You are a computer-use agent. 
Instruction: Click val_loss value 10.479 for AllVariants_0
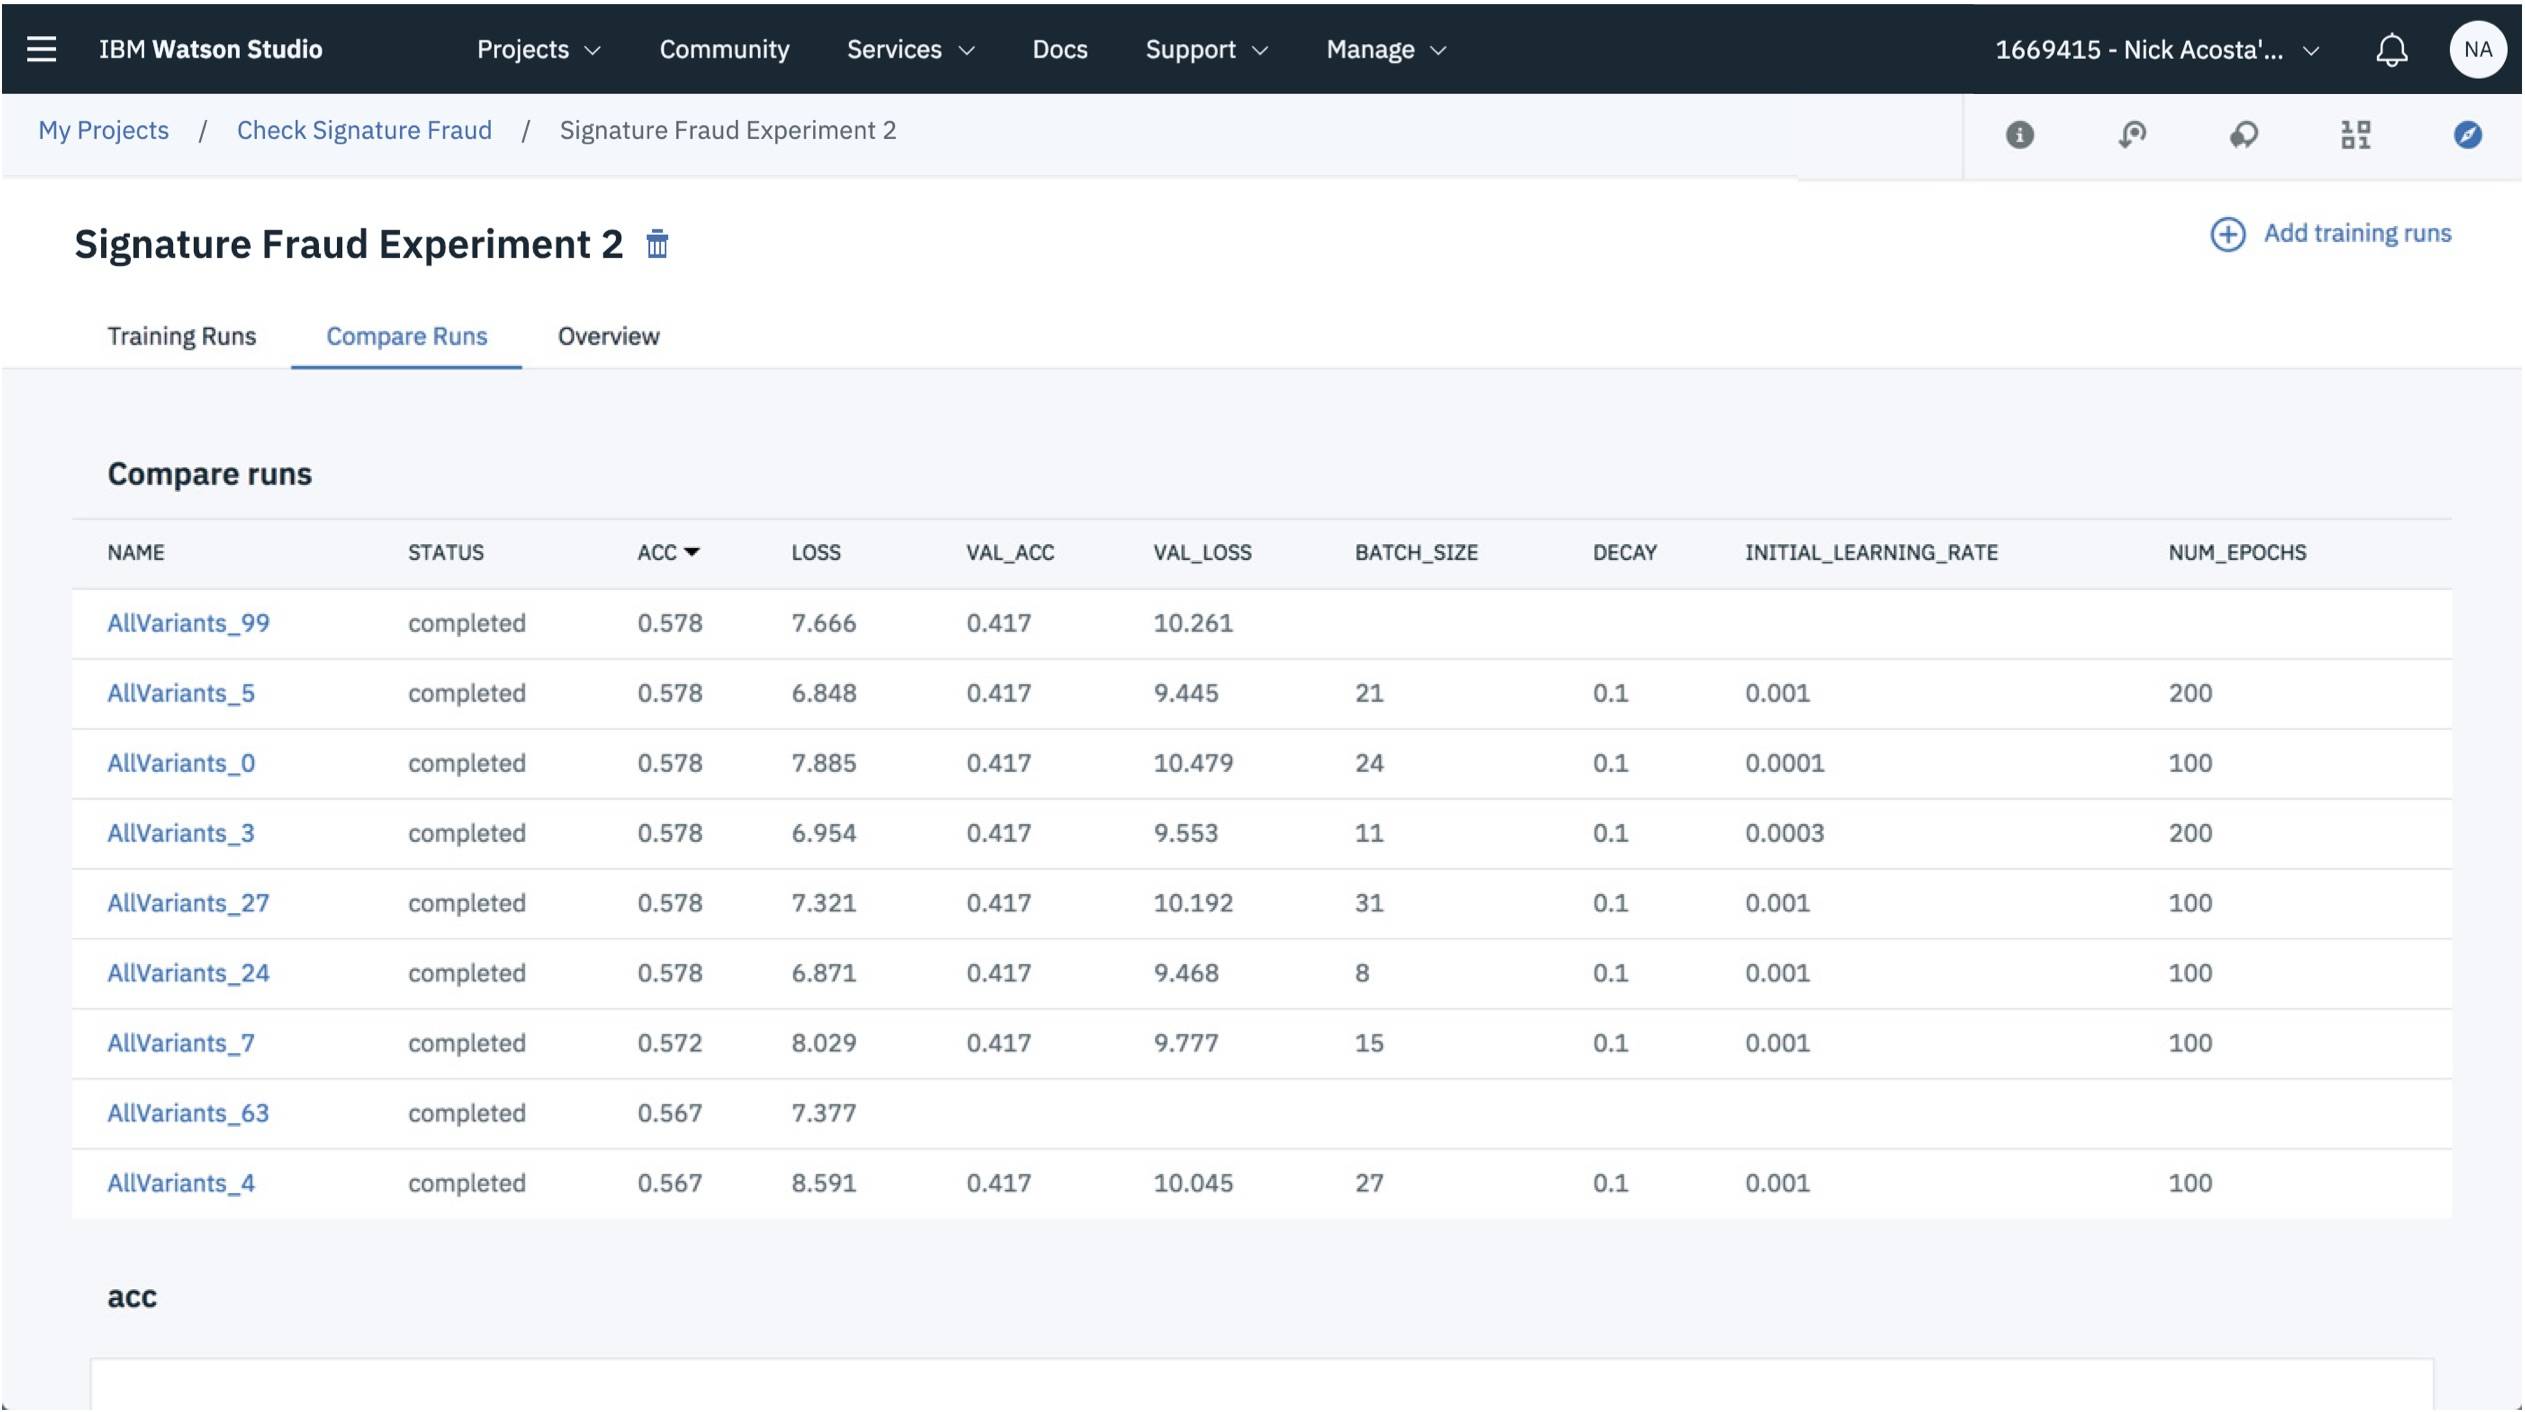click(x=1192, y=763)
